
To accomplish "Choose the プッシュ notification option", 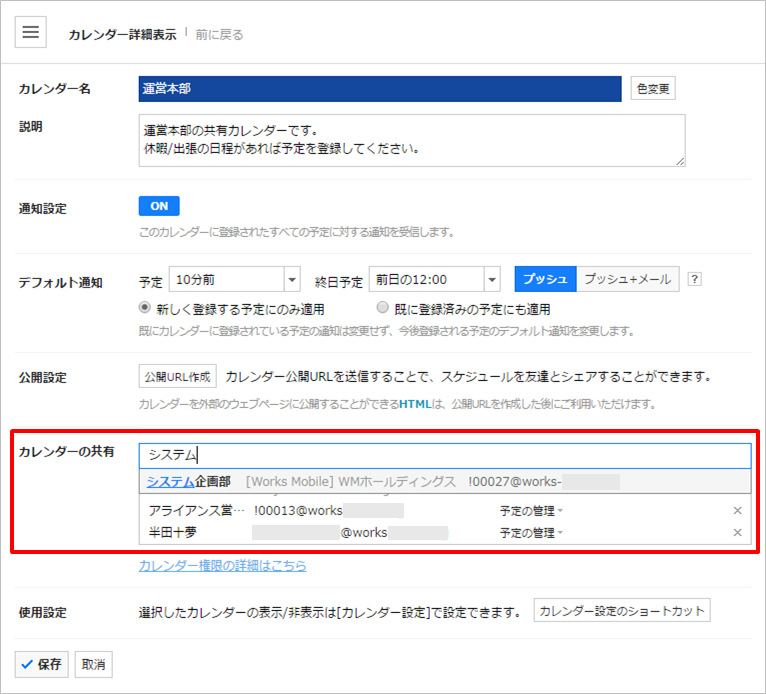I will pos(545,279).
